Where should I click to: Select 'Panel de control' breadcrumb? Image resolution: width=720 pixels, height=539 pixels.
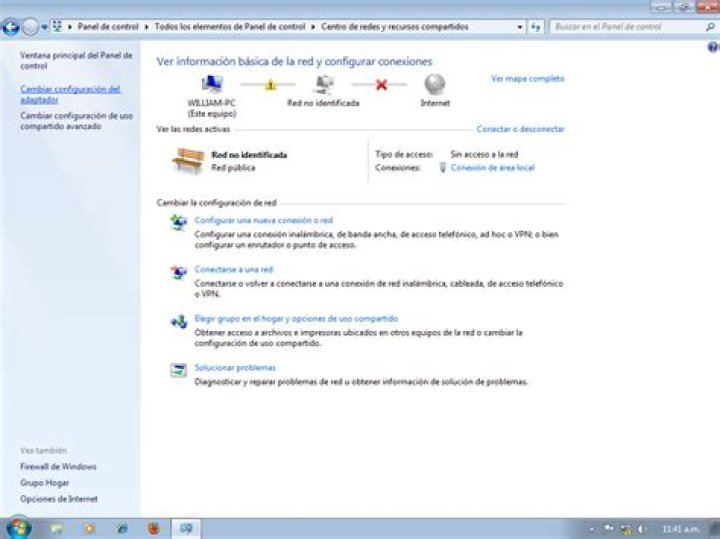point(108,27)
